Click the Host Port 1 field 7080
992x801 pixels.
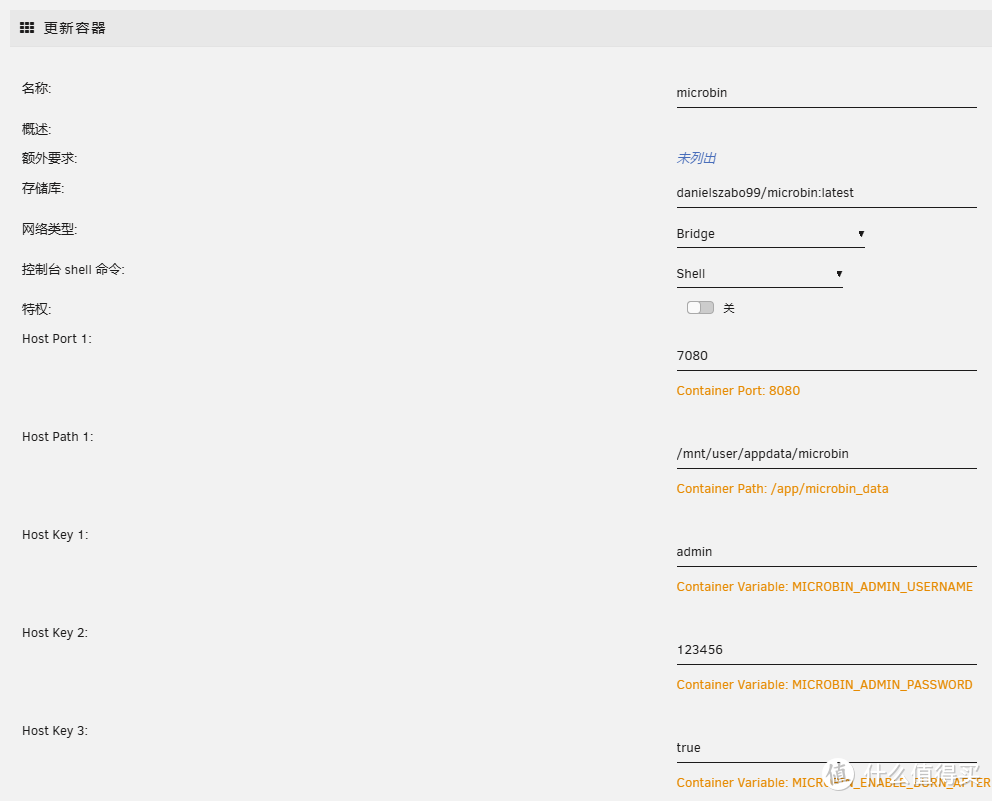[826, 356]
